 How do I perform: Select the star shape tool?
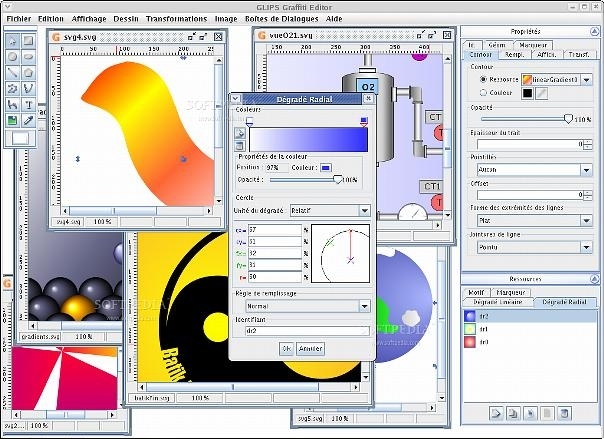(12, 89)
